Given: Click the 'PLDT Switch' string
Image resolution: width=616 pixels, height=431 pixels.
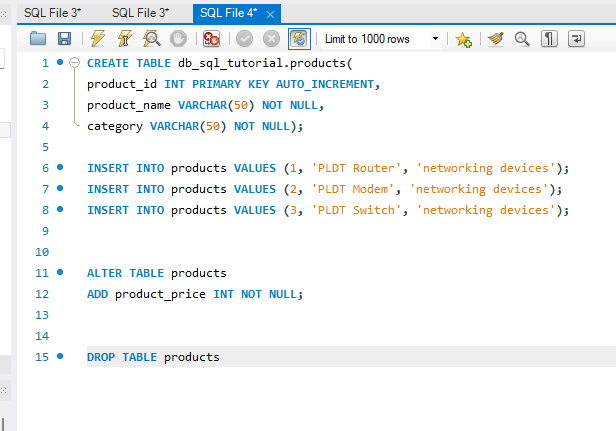Looking at the screenshot, I should point(356,210).
